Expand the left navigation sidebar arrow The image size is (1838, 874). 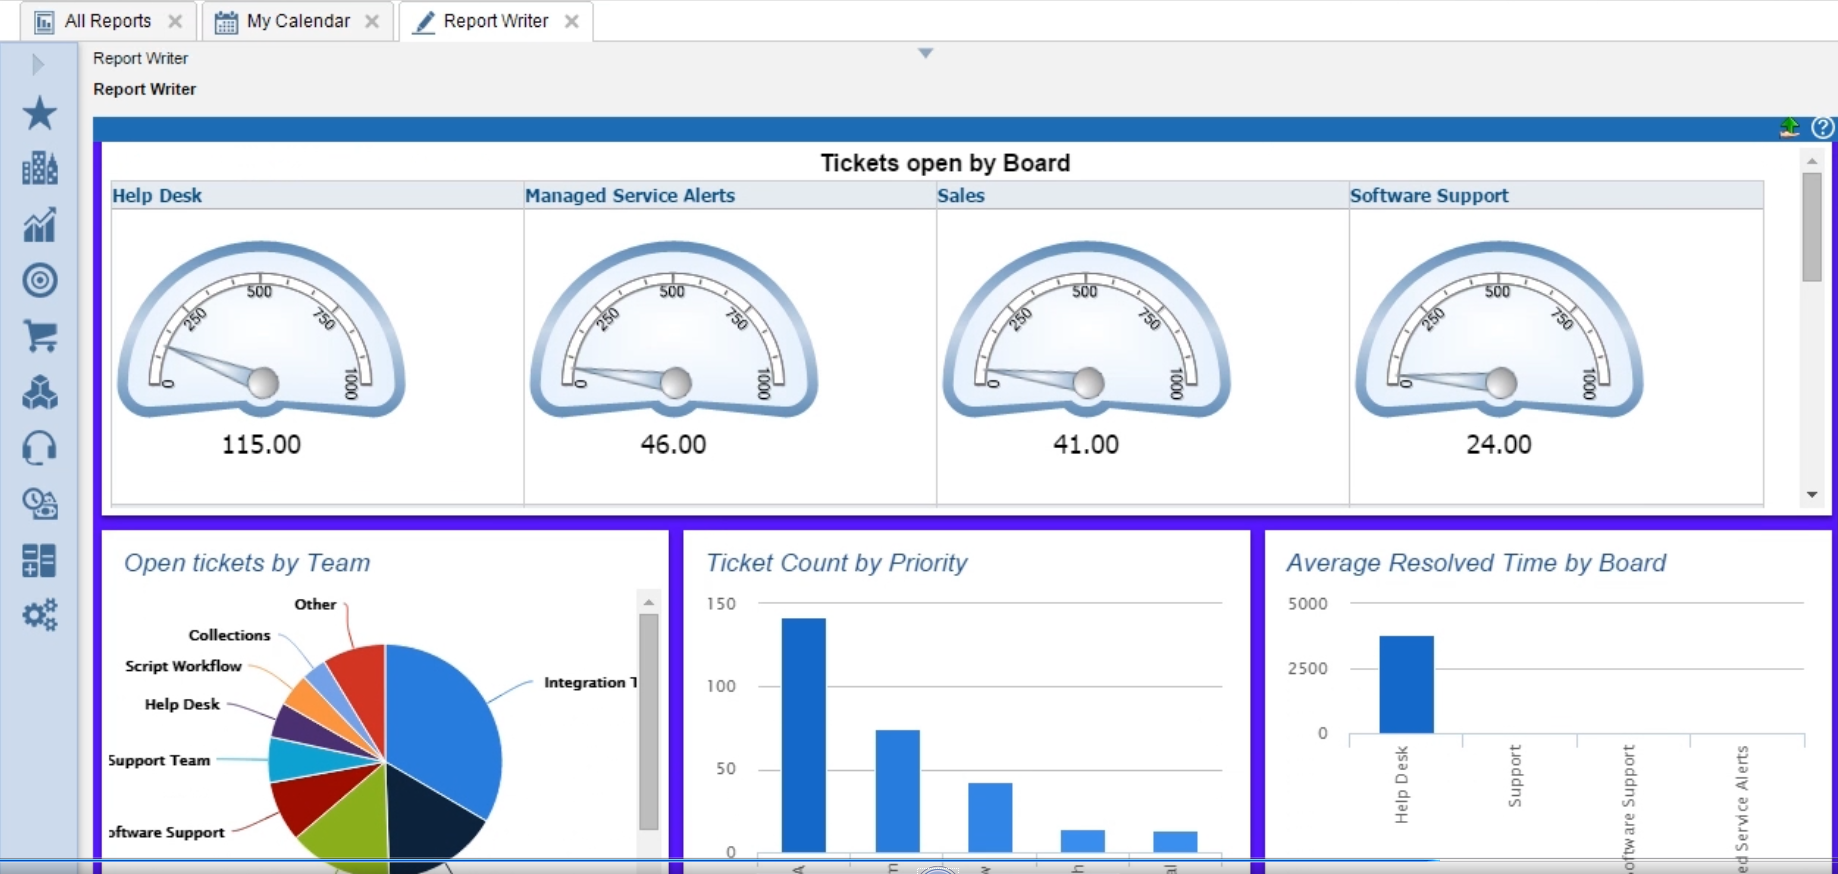point(38,65)
